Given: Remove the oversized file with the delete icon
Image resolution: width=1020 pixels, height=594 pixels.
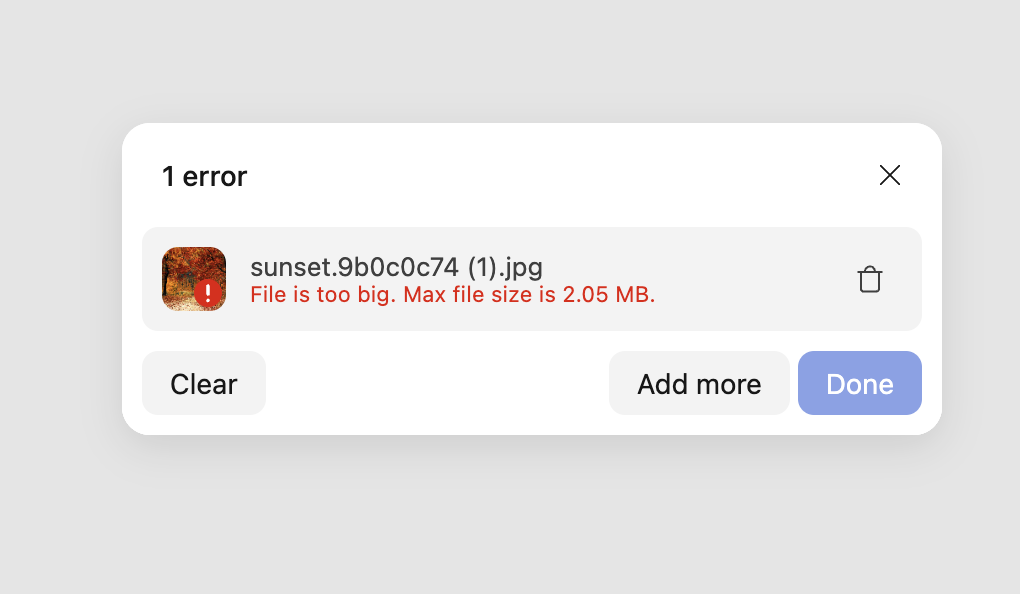Looking at the screenshot, I should [x=870, y=279].
